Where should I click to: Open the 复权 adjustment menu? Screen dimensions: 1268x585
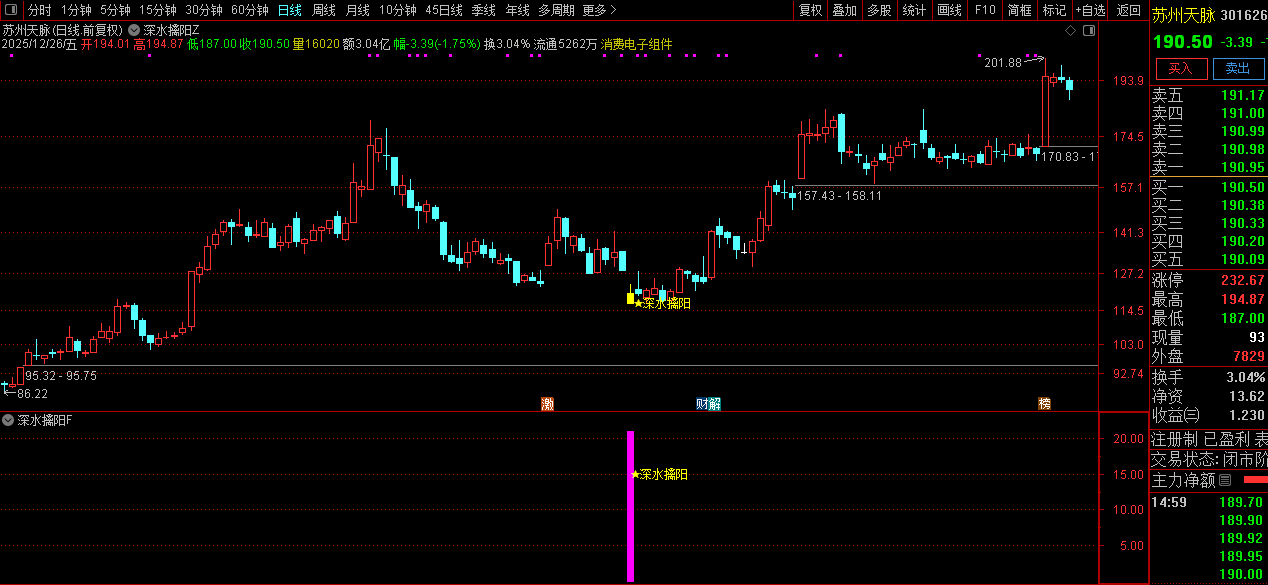click(x=810, y=10)
